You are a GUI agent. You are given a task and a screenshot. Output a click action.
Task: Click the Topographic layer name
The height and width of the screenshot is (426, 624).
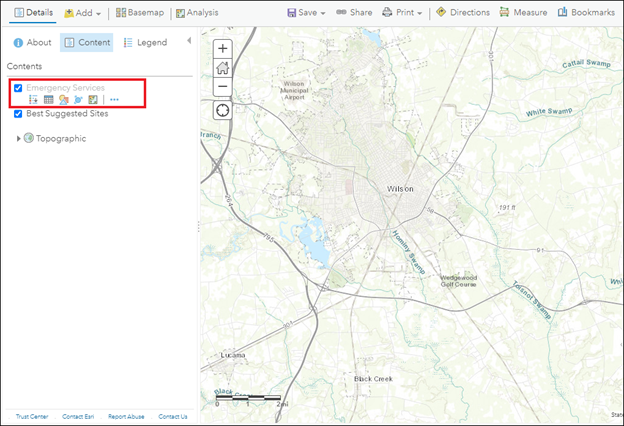pyautogui.click(x=61, y=139)
